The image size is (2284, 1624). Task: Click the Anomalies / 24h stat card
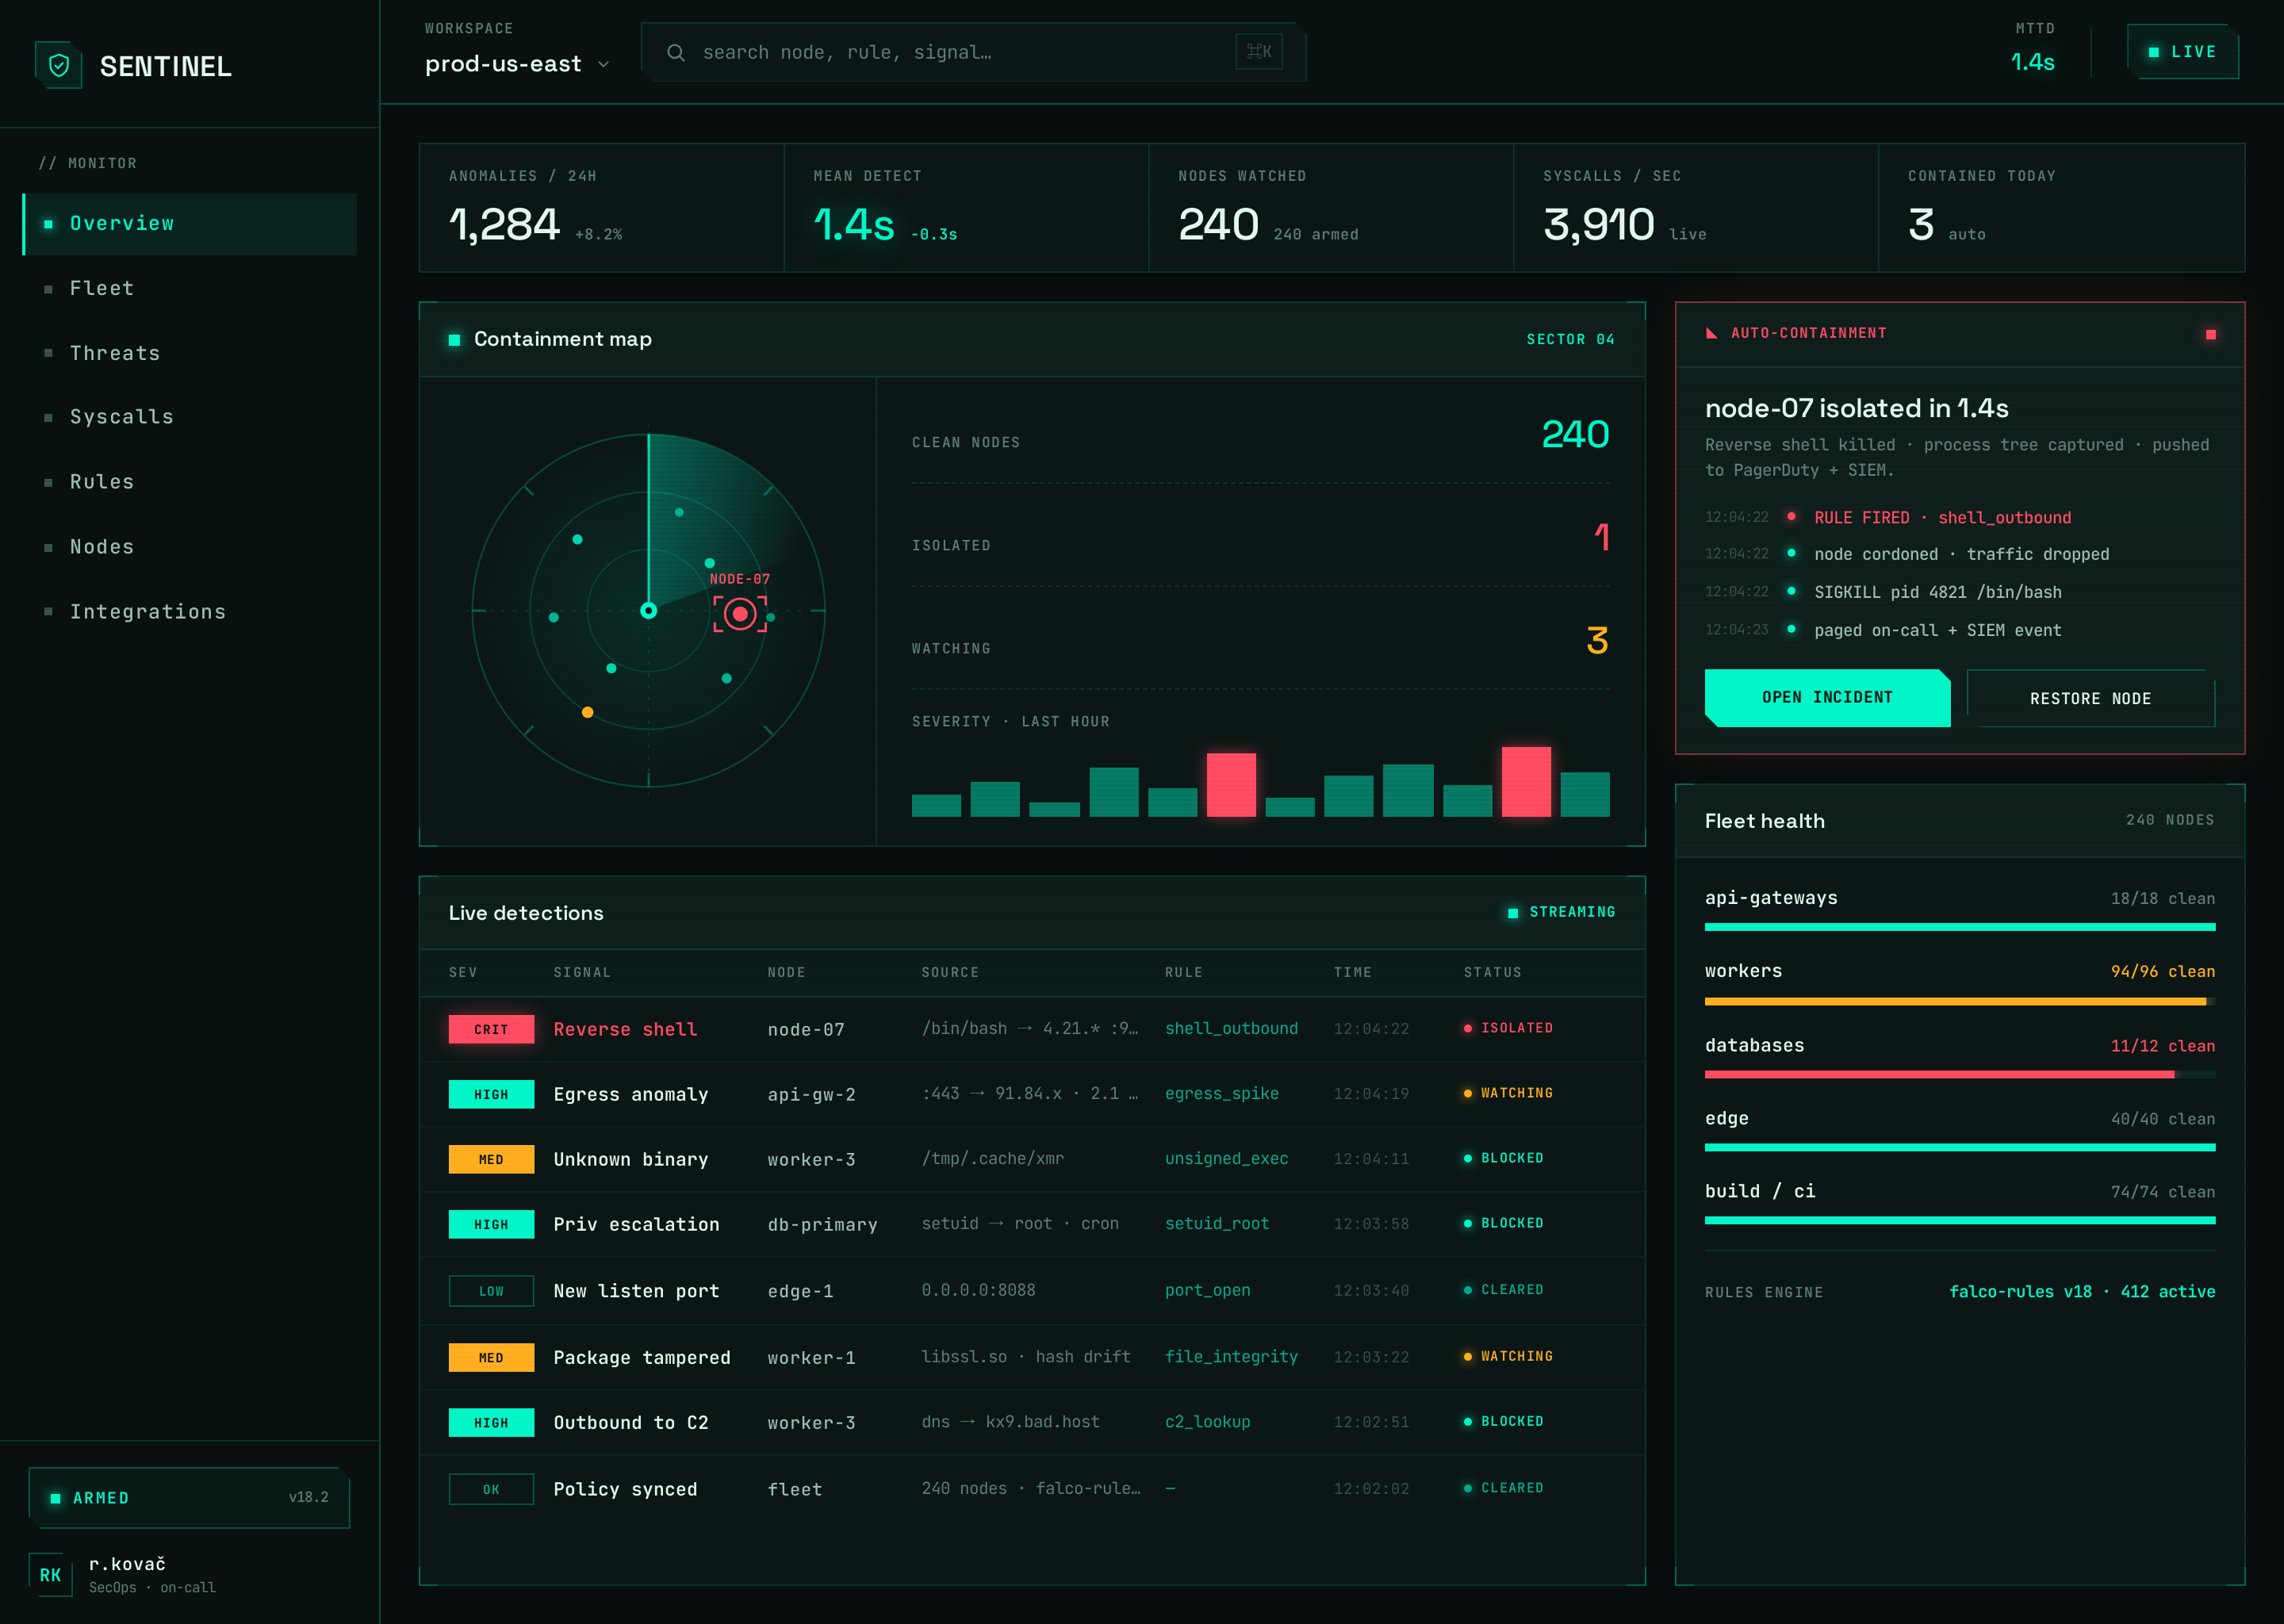tap(601, 208)
